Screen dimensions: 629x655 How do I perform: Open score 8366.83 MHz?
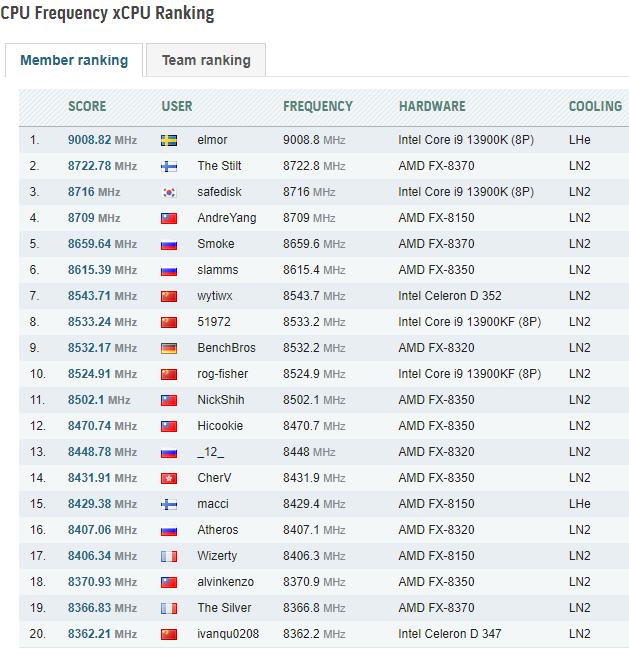102,608
